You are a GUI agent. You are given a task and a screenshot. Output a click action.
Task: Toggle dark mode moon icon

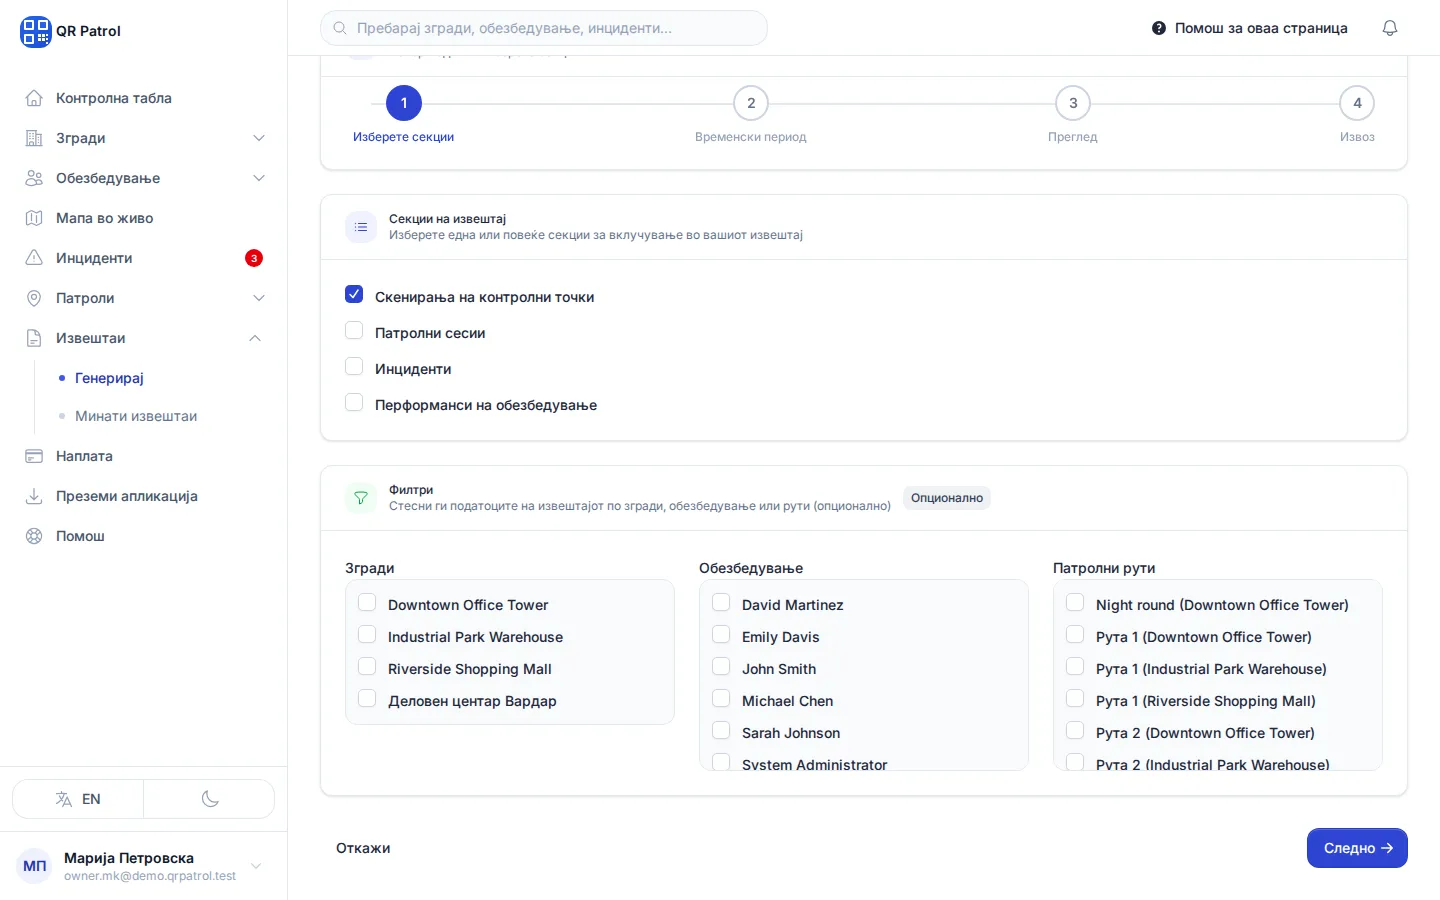tap(210, 799)
